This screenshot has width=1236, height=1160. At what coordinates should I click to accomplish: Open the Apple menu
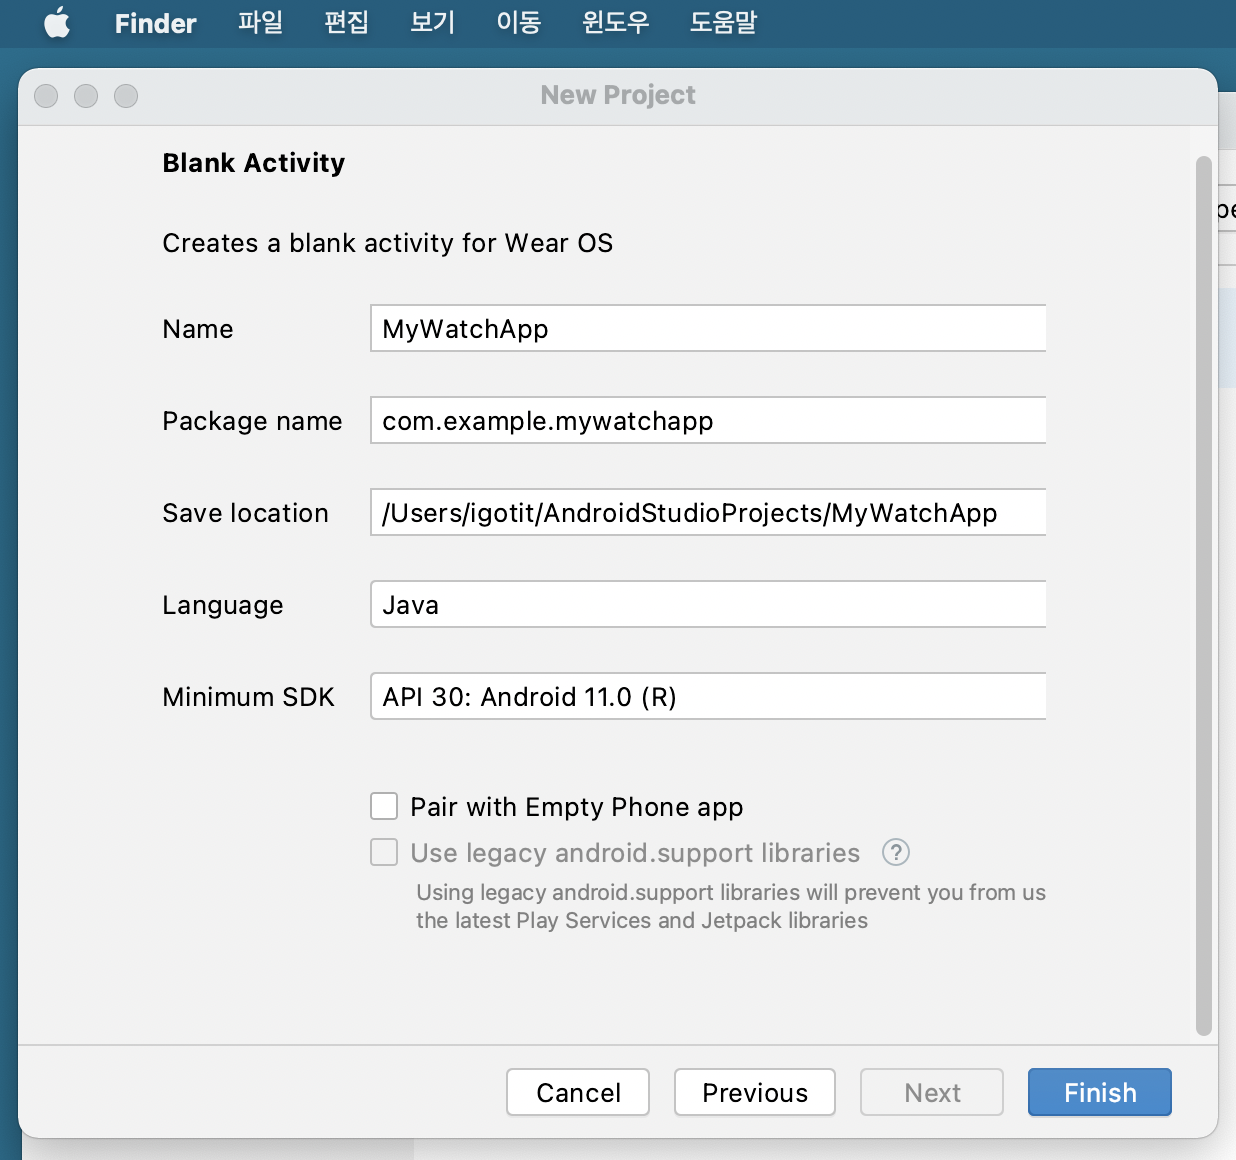(57, 22)
